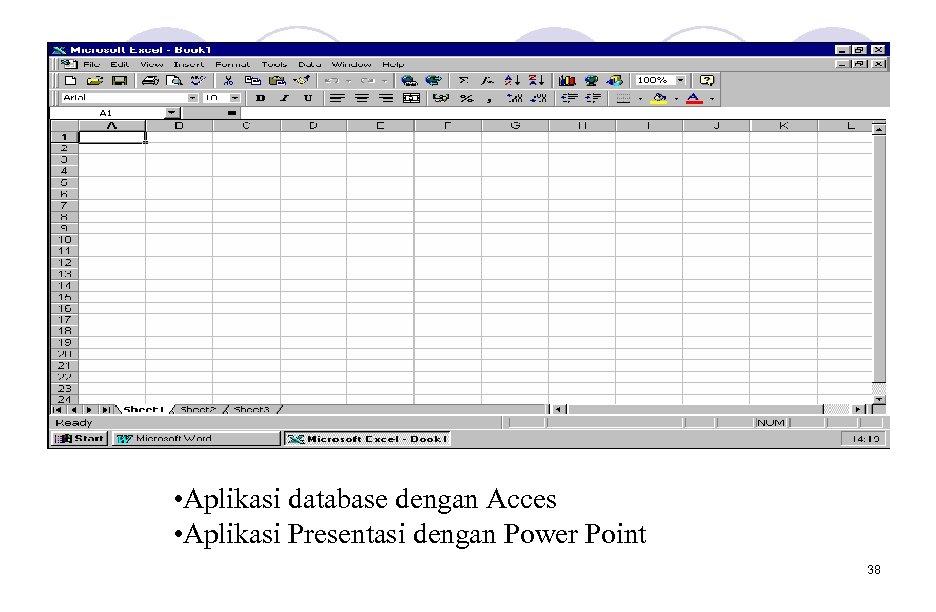Apply Percent Style with the % icon
The width and height of the screenshot is (936, 612).
466,99
